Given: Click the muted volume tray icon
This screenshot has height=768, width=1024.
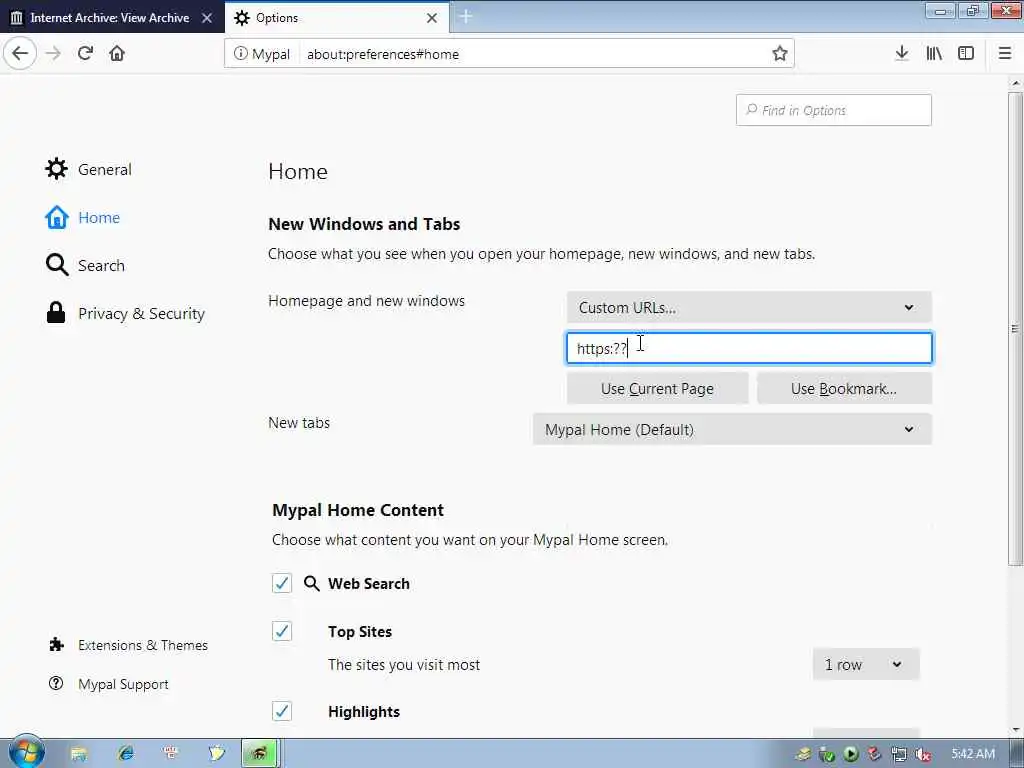Looking at the screenshot, I should (x=923, y=754).
